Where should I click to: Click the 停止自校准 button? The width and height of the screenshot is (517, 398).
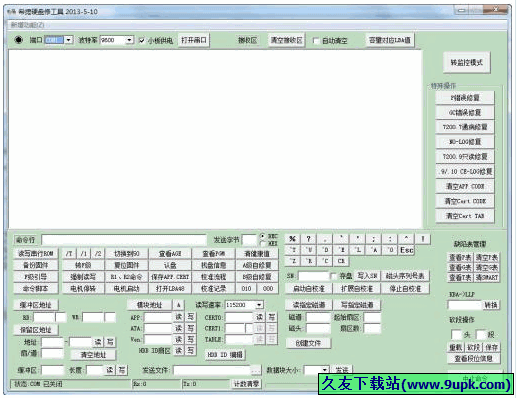[405, 288]
